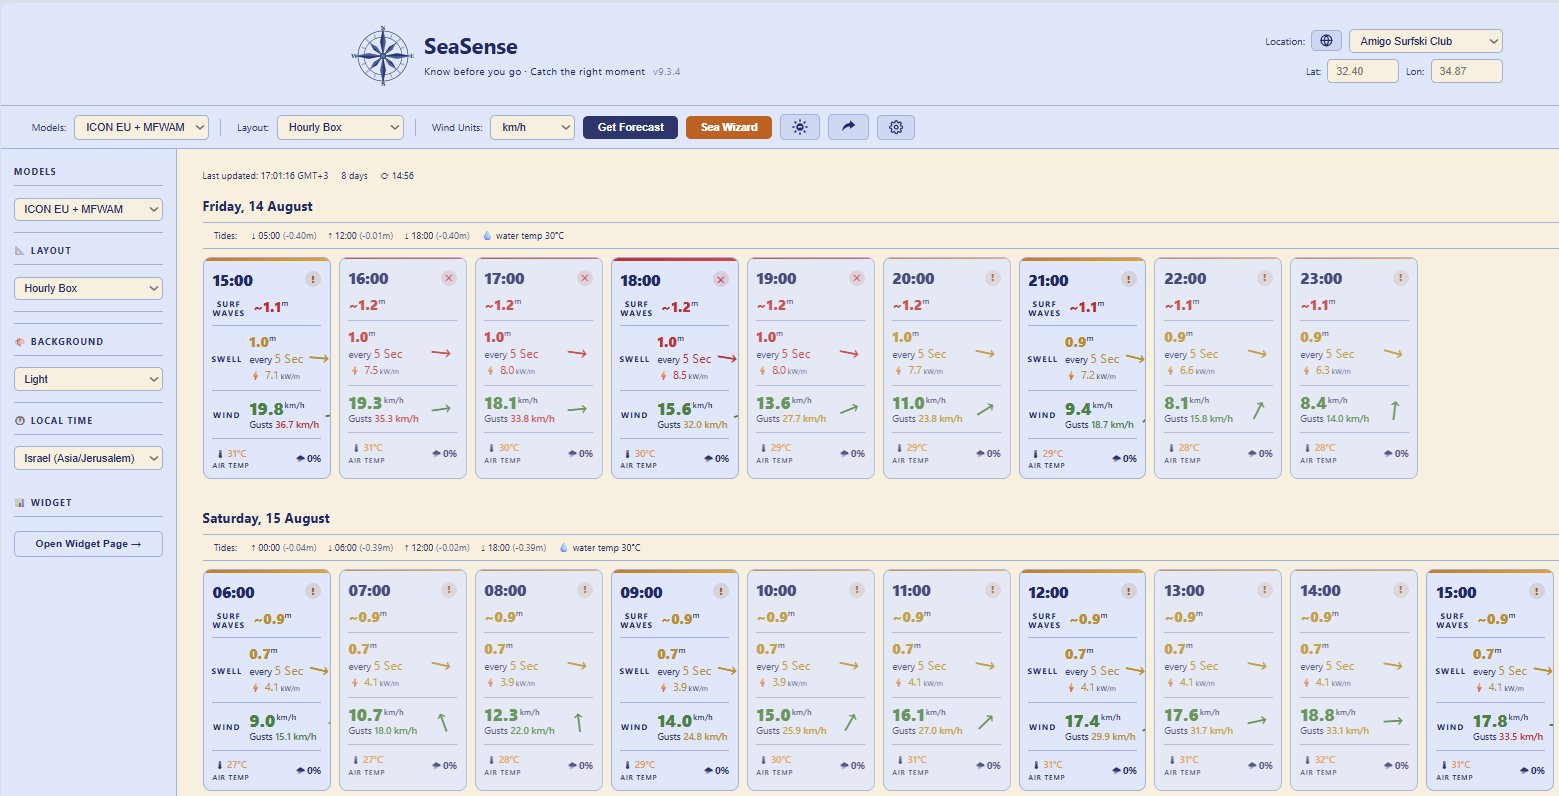
Task: Click the warning icon on Friday 22:00 card
Action: tap(1265, 278)
